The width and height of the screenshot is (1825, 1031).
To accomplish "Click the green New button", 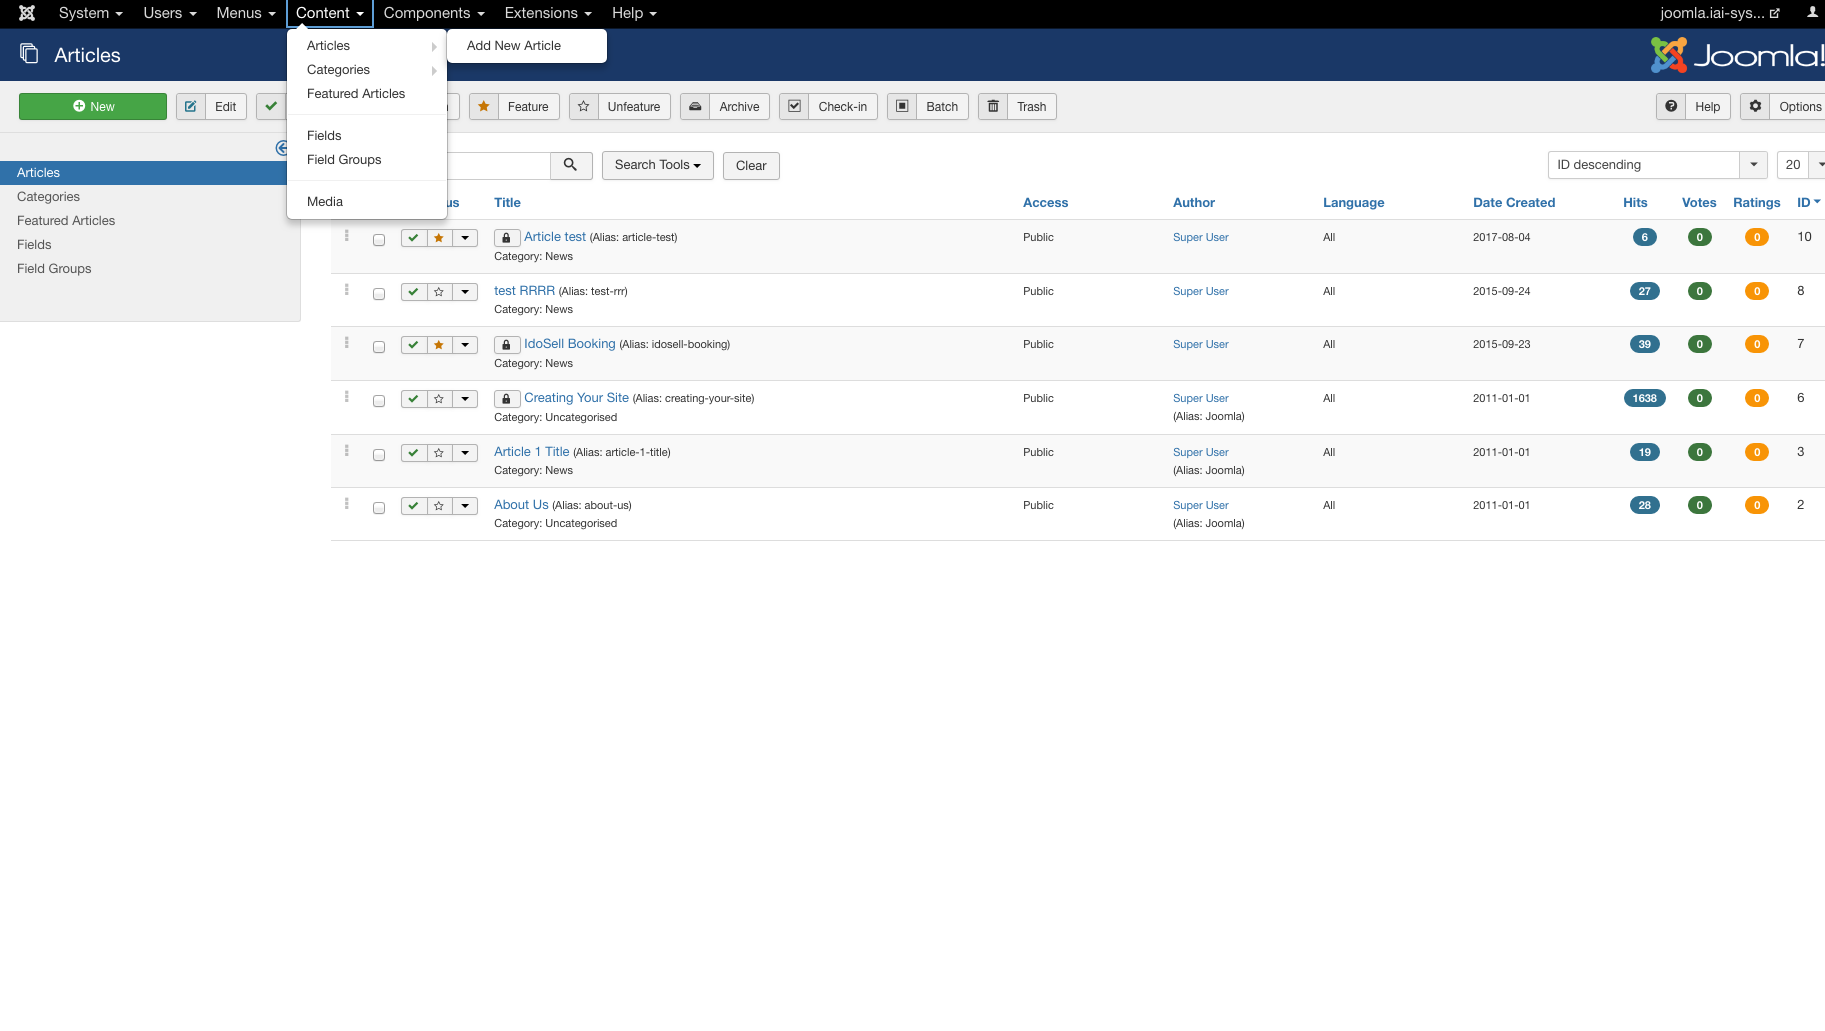I will 93,107.
